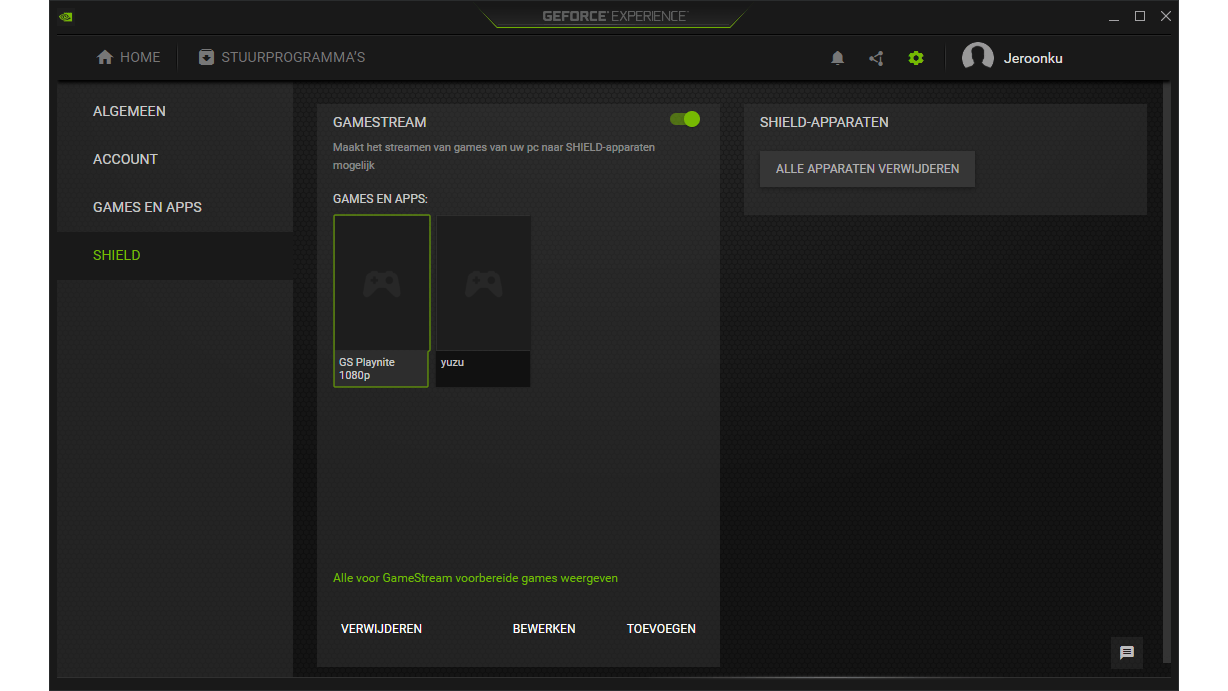The height and width of the screenshot is (691, 1228).
Task: Click the Jeroonku profile avatar
Action: tap(977, 58)
